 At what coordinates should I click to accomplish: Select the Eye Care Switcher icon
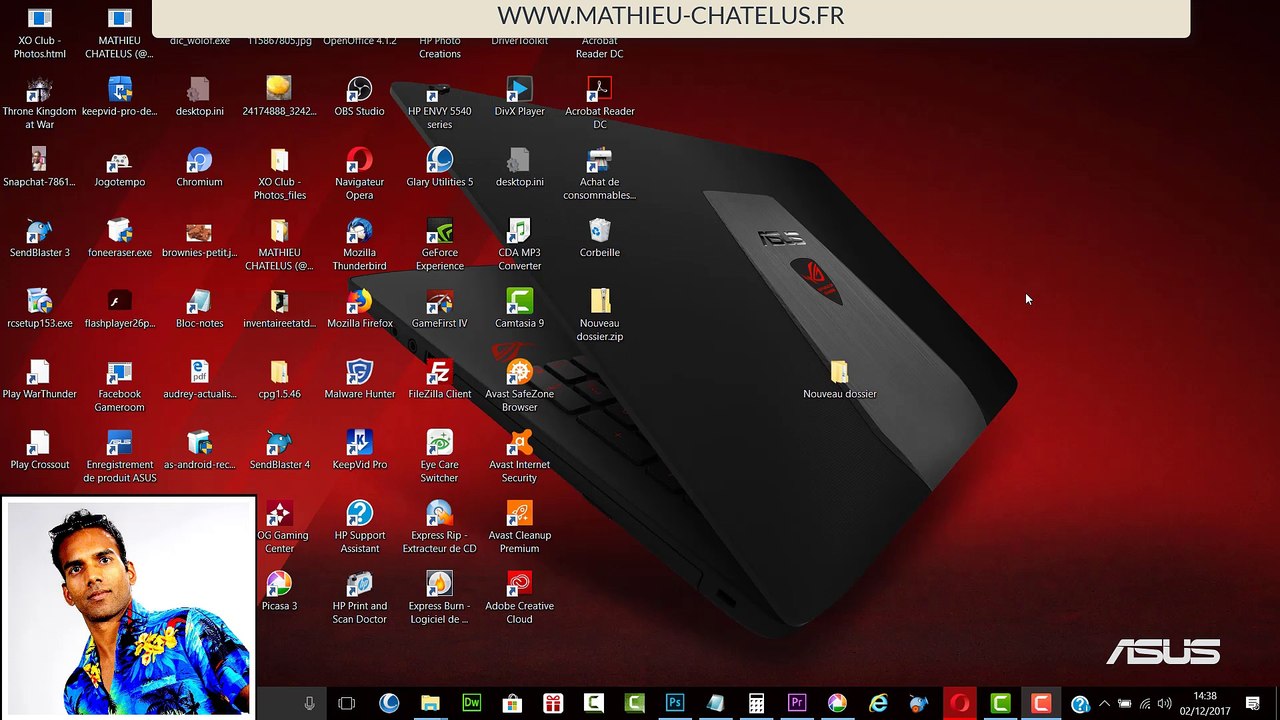click(x=439, y=457)
